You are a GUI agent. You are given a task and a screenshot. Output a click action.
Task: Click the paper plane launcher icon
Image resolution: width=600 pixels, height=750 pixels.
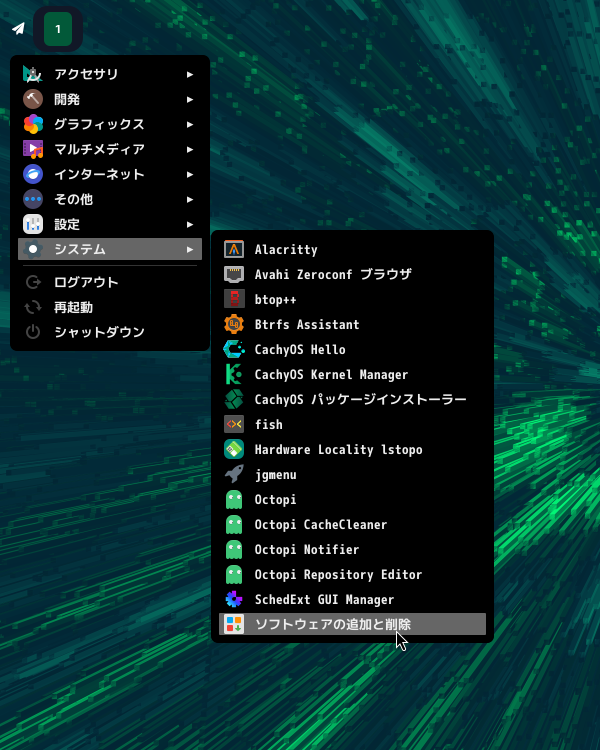(x=18, y=29)
